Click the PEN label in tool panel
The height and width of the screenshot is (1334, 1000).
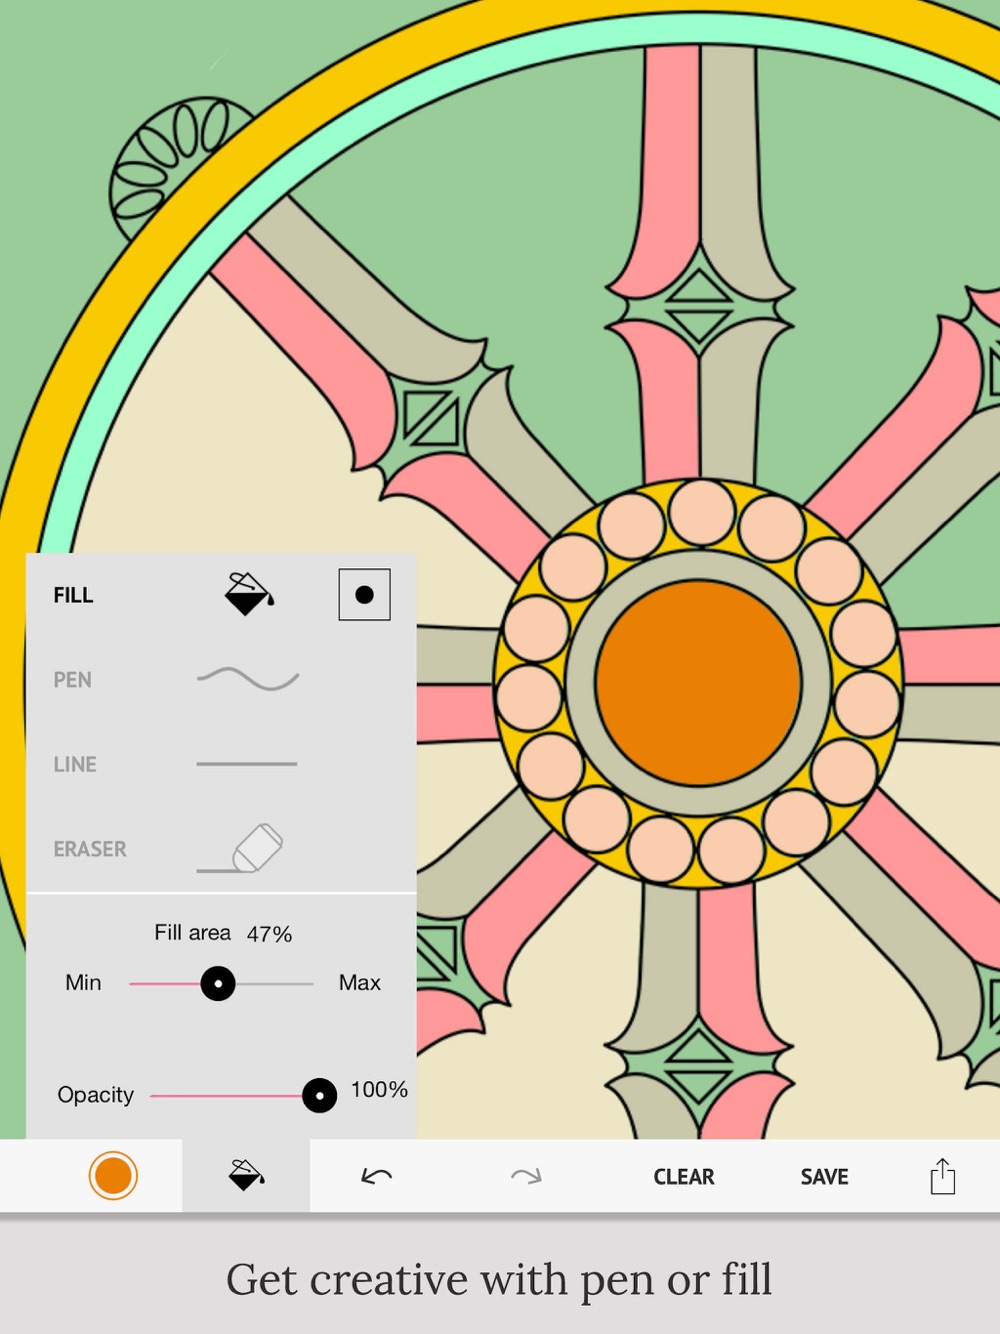pos(72,680)
